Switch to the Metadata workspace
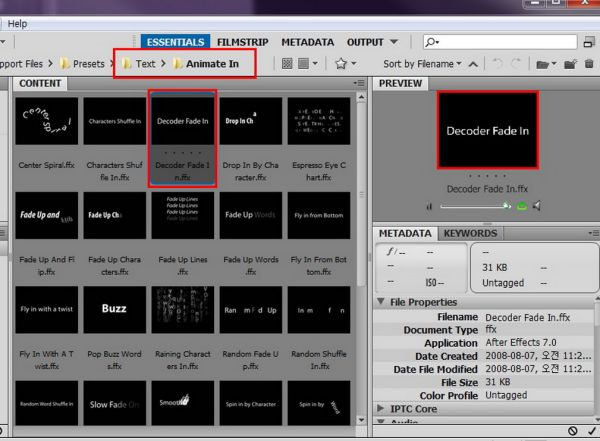The width and height of the screenshot is (600, 441). pos(308,42)
